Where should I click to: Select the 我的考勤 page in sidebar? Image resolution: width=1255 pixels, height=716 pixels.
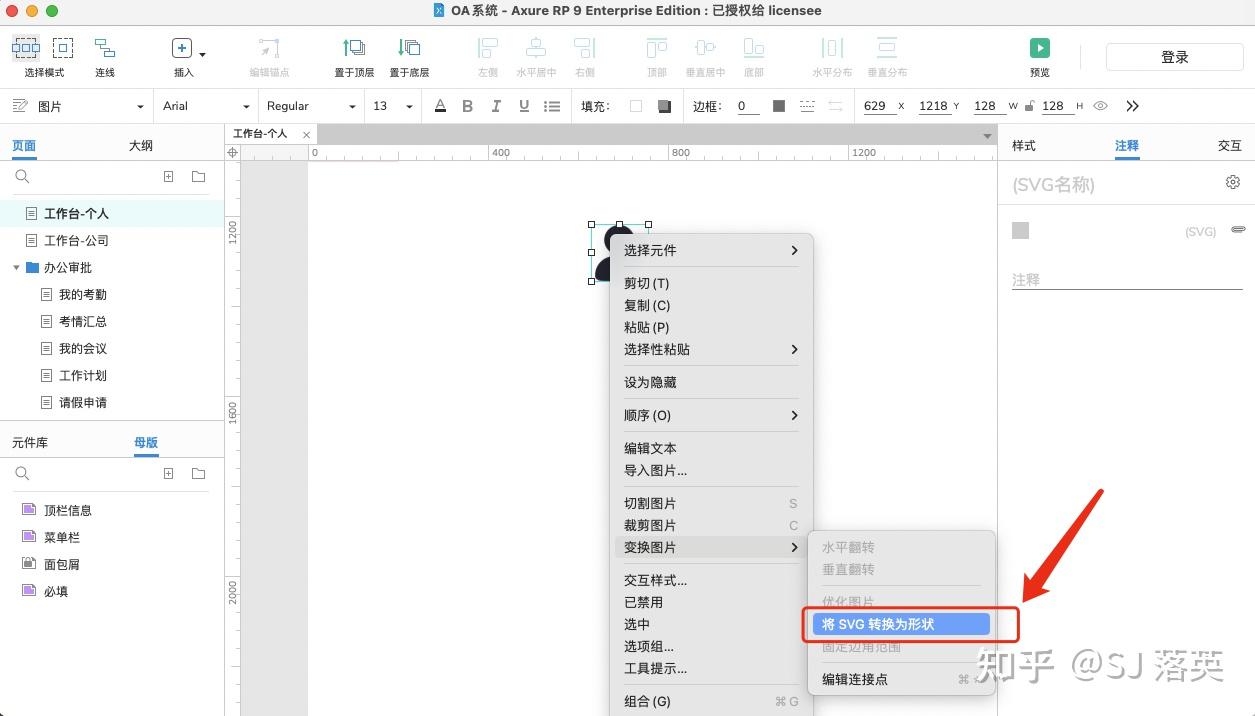point(85,293)
